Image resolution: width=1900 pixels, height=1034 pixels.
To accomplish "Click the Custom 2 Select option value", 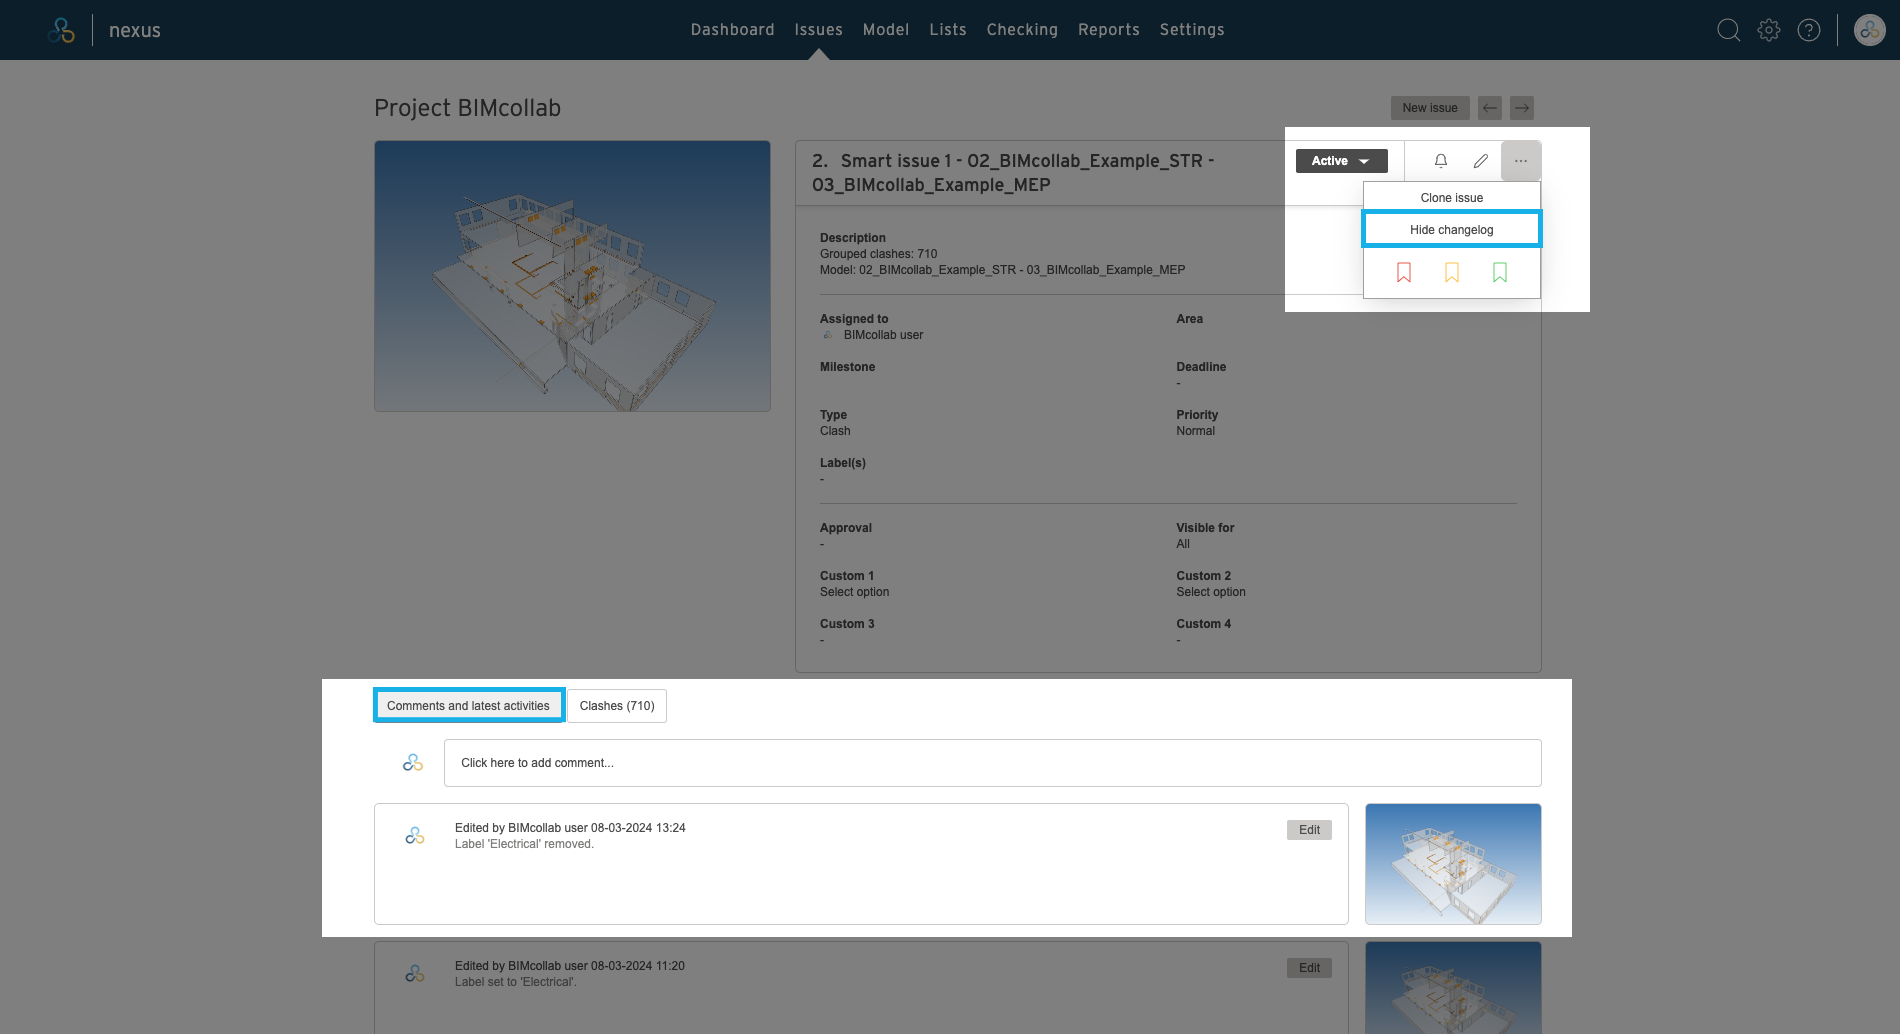I will click(1211, 592).
